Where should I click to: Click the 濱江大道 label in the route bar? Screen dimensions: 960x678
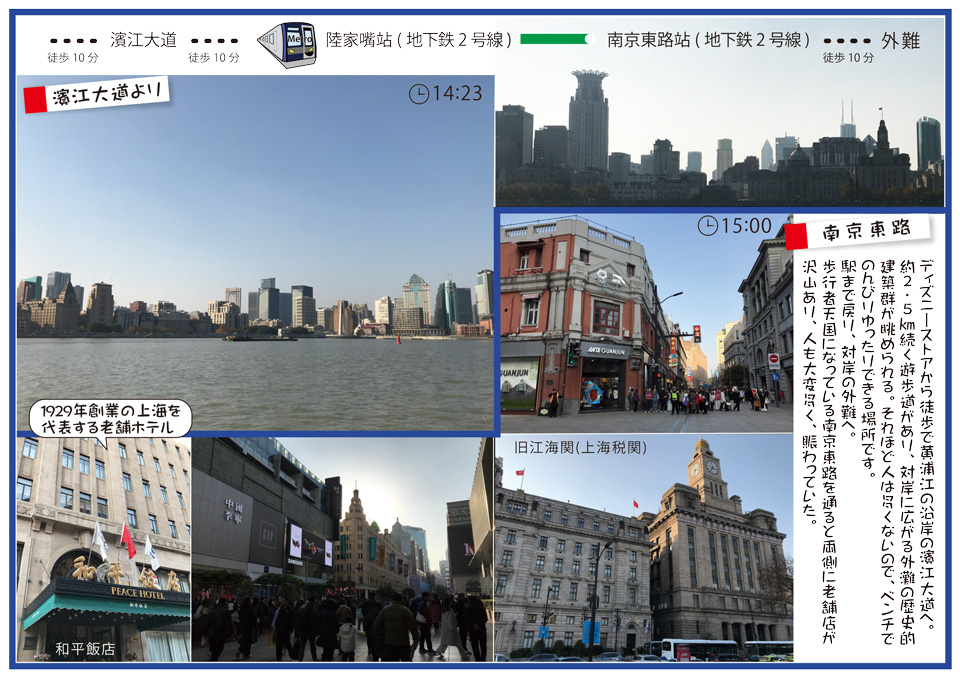(143, 40)
